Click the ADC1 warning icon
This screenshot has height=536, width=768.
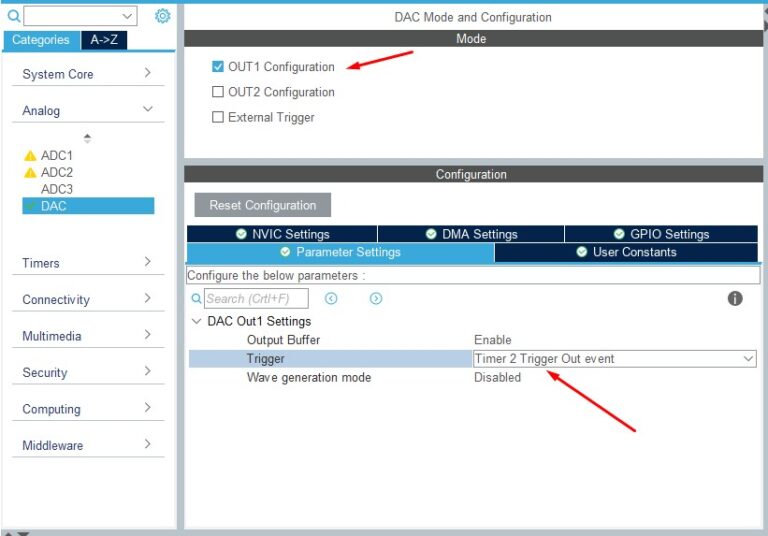point(30,156)
